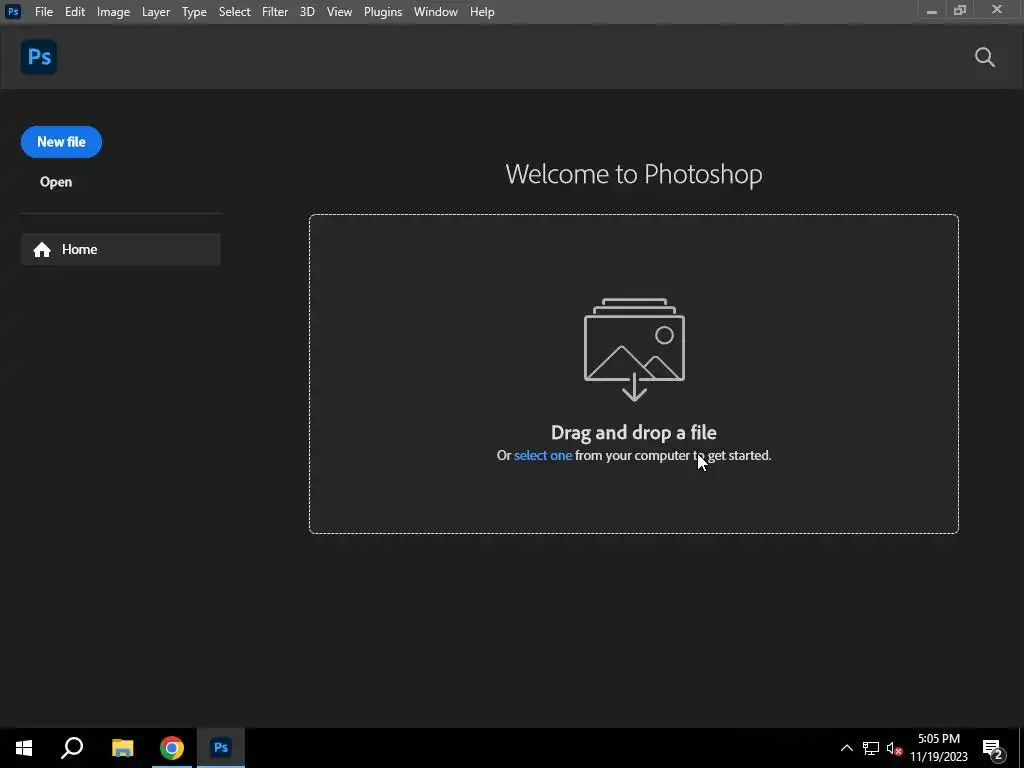Click the taskbar clock showing 5:05 PM
The image size is (1024, 768).
(x=939, y=748)
